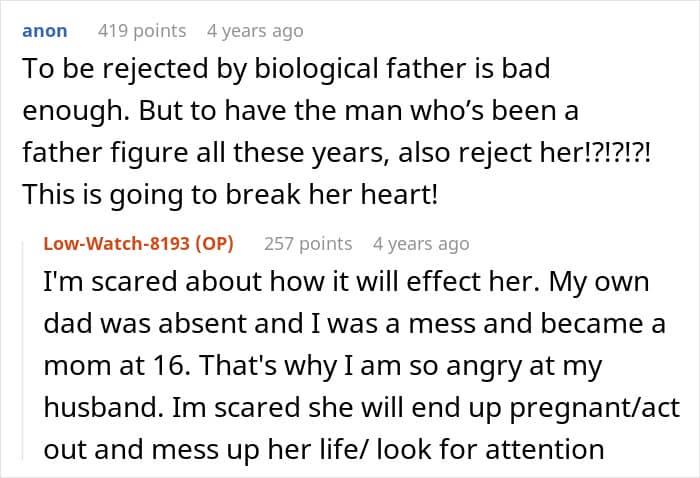Image resolution: width=700 pixels, height=478 pixels.
Task: Open the anon user profile link
Action: (45, 31)
